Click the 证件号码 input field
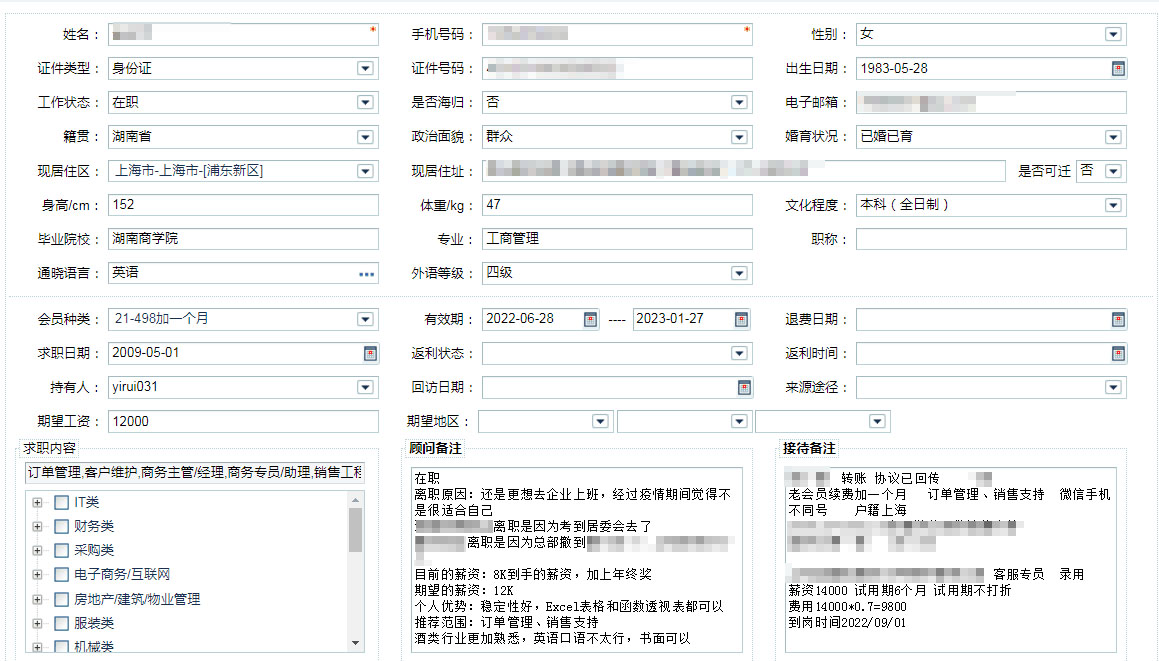1159x661 pixels. (x=617, y=69)
